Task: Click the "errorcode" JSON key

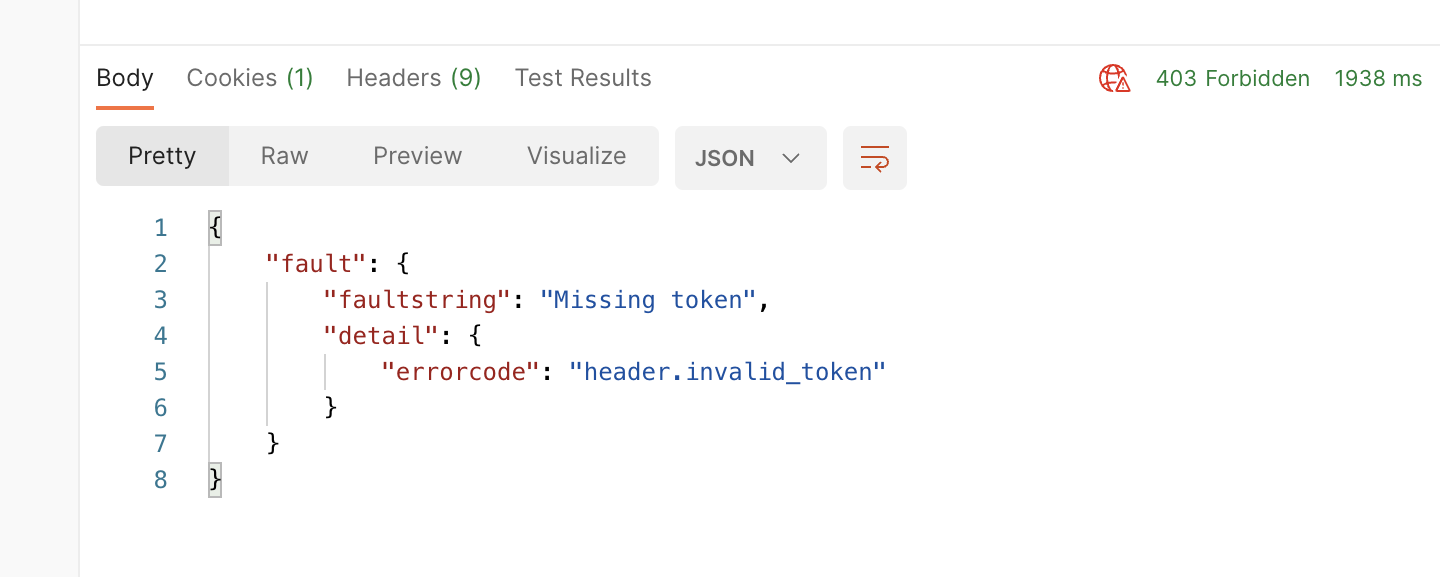Action: pyautogui.click(x=458, y=371)
